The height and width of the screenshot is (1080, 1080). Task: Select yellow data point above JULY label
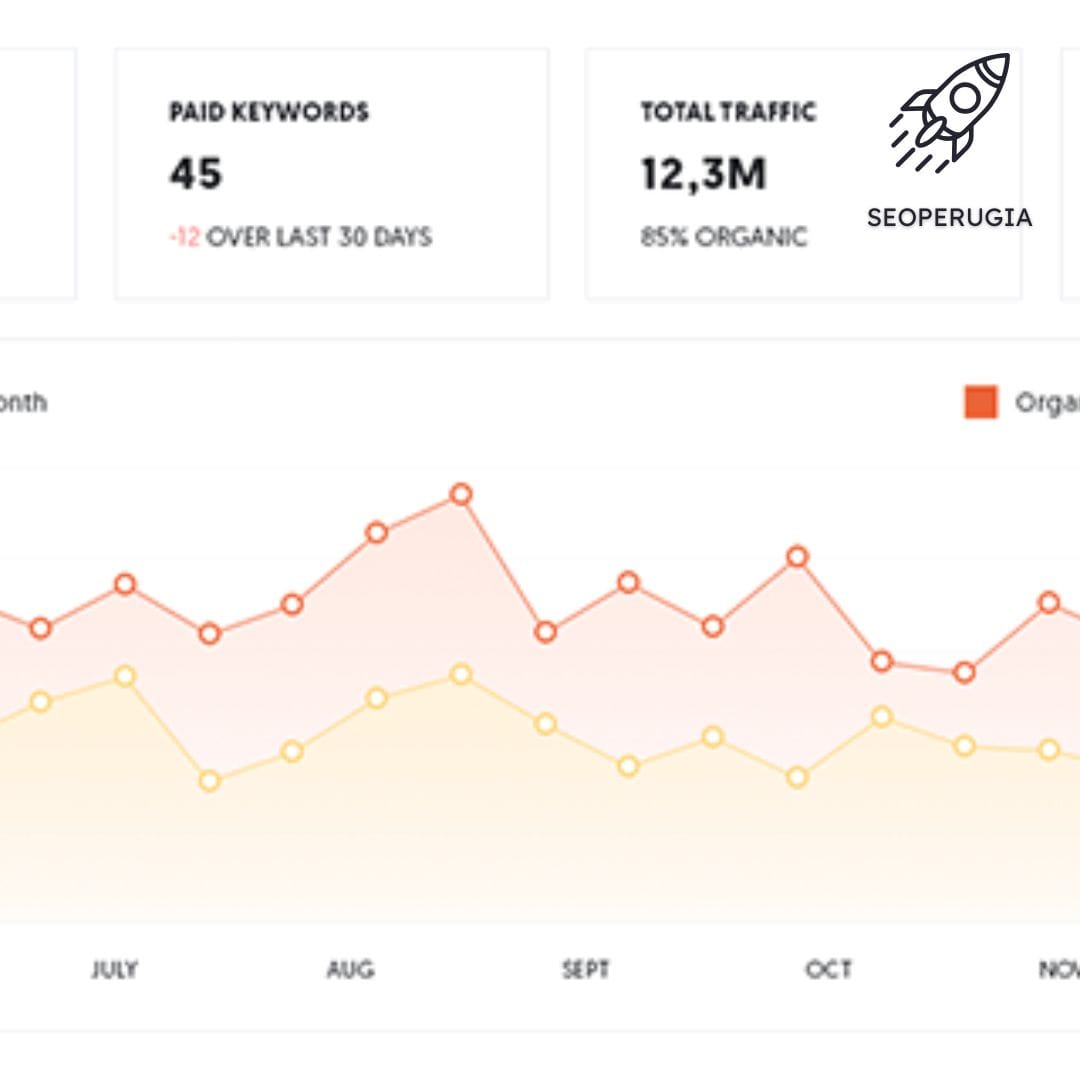pos(125,676)
